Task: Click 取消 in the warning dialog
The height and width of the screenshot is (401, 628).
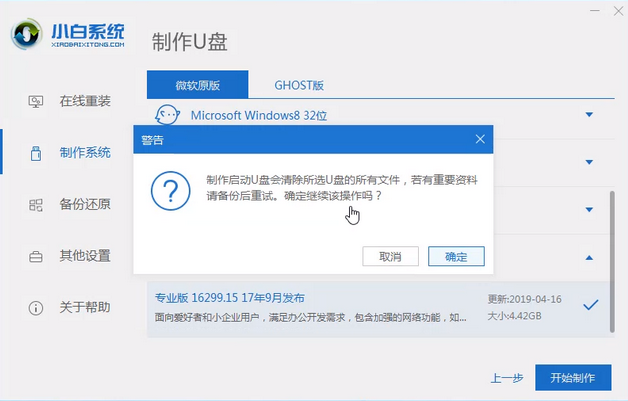Action: tap(390, 256)
